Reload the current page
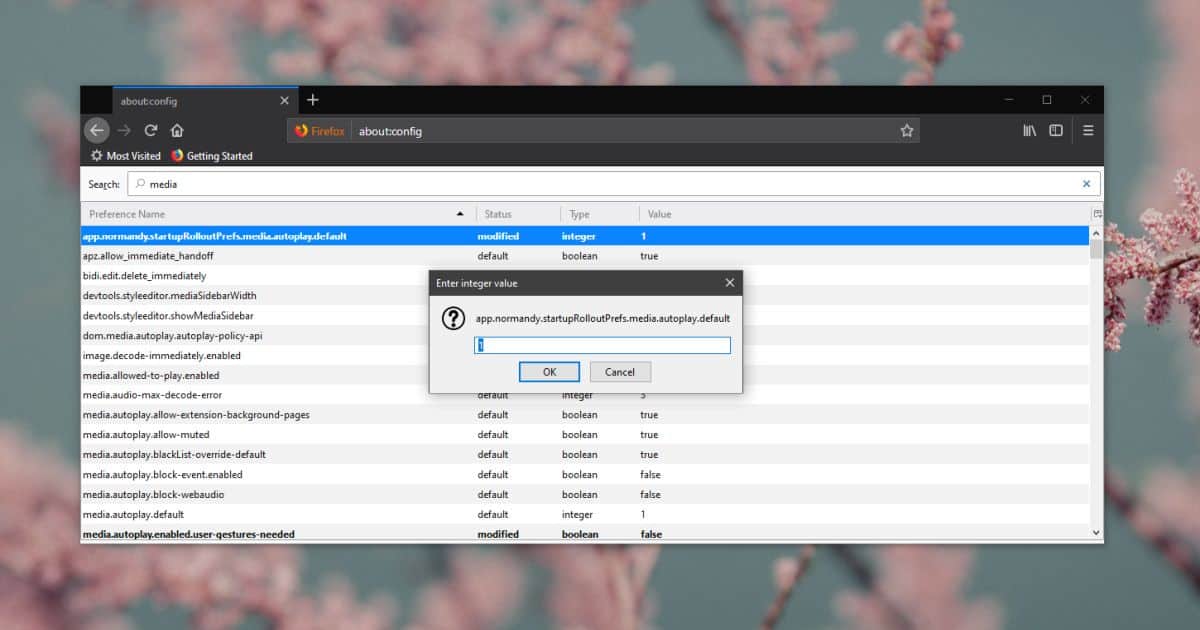The height and width of the screenshot is (630, 1200). pos(151,130)
